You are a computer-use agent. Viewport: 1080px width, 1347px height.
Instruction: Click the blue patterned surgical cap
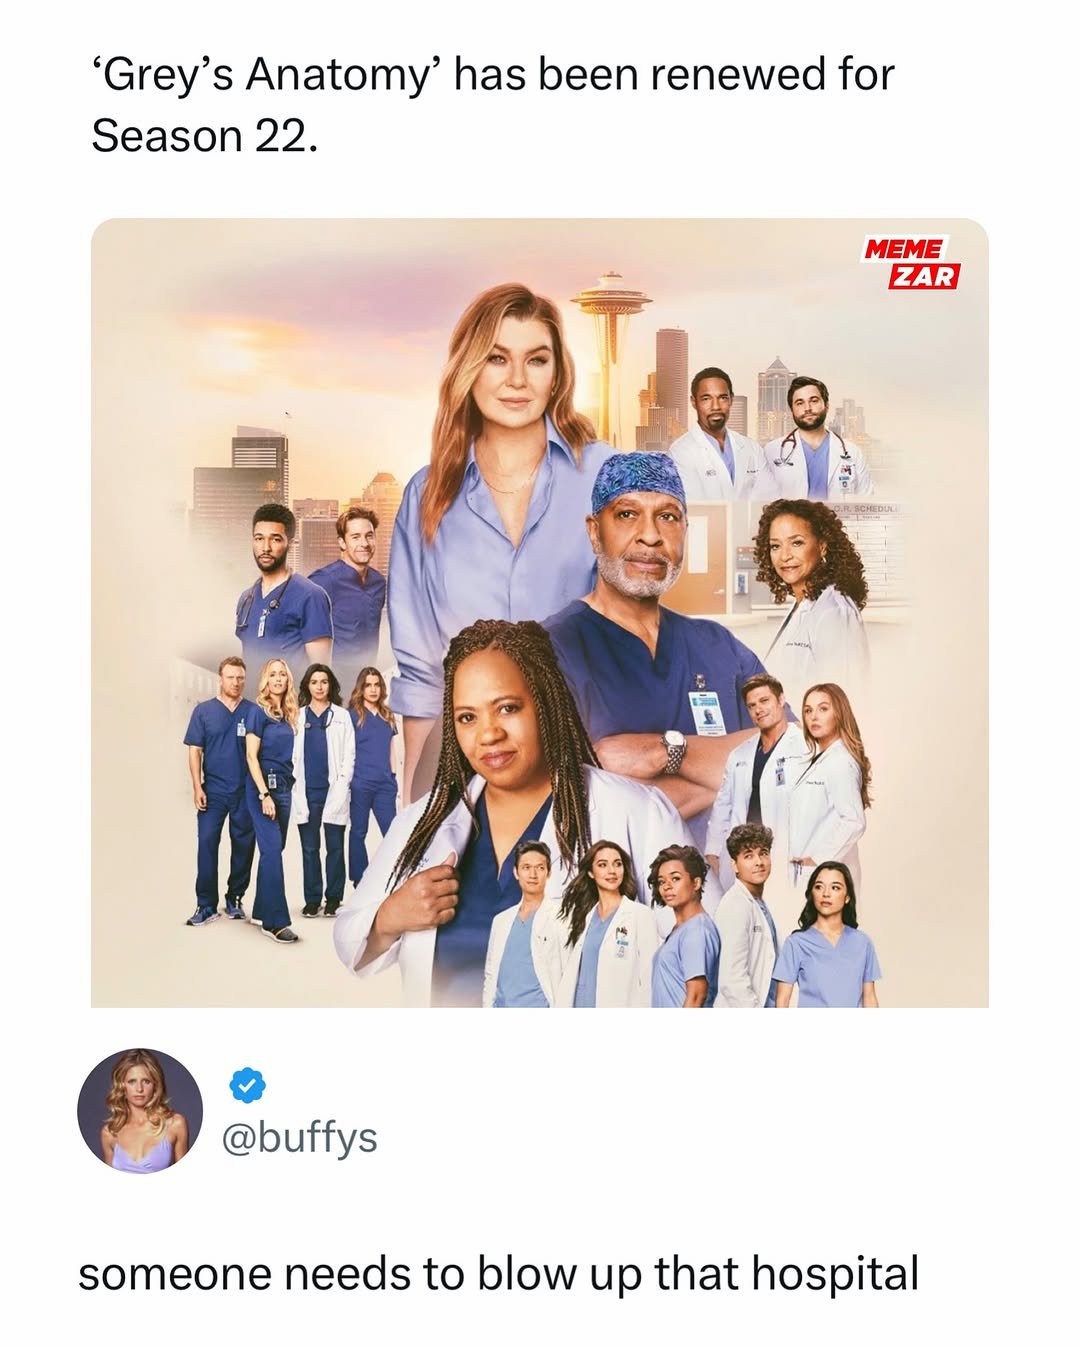638,480
